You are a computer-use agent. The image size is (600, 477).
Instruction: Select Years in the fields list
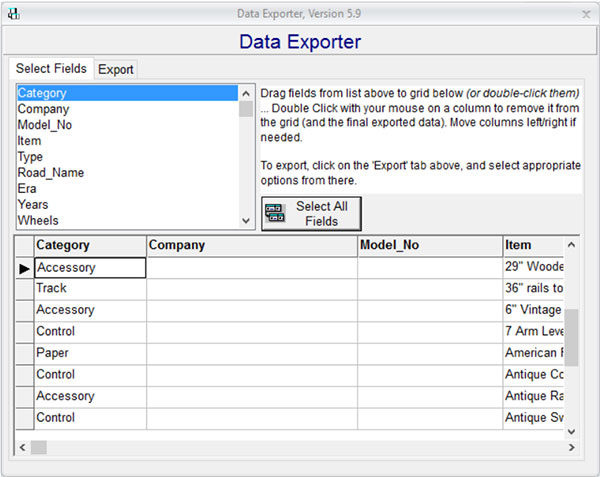point(127,205)
